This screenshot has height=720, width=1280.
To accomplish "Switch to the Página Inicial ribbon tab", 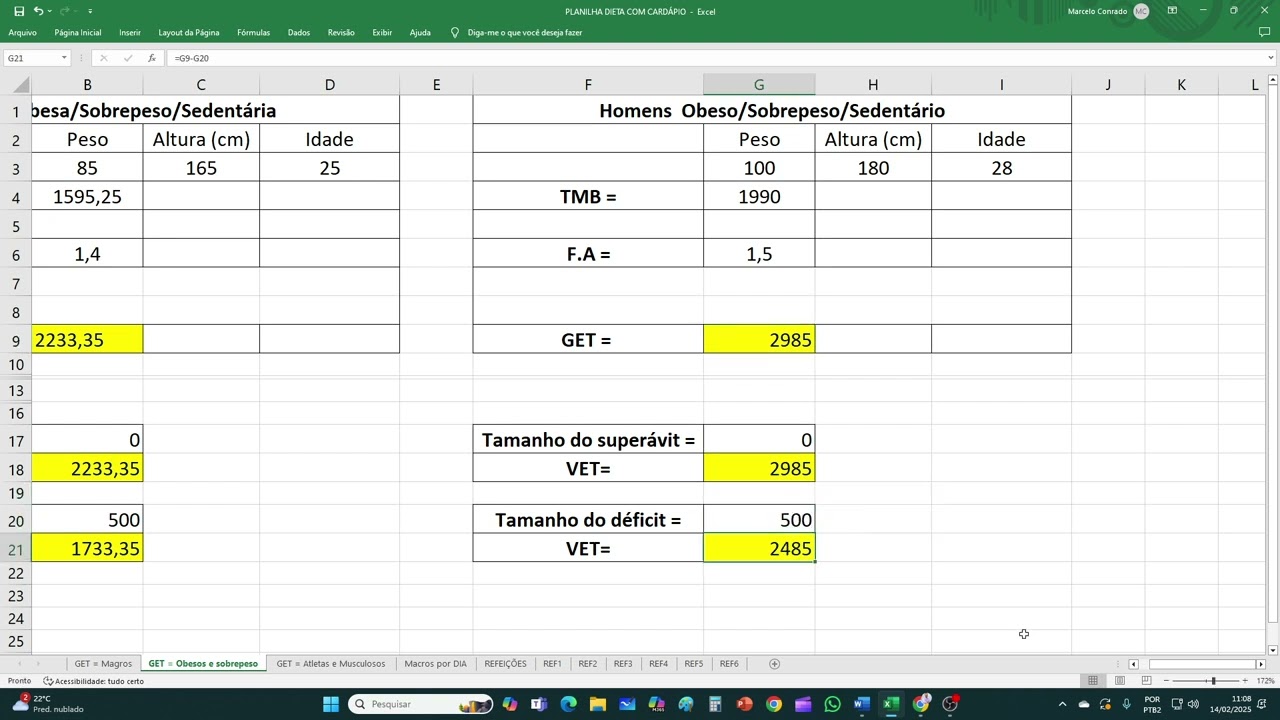I will pyautogui.click(x=78, y=33).
